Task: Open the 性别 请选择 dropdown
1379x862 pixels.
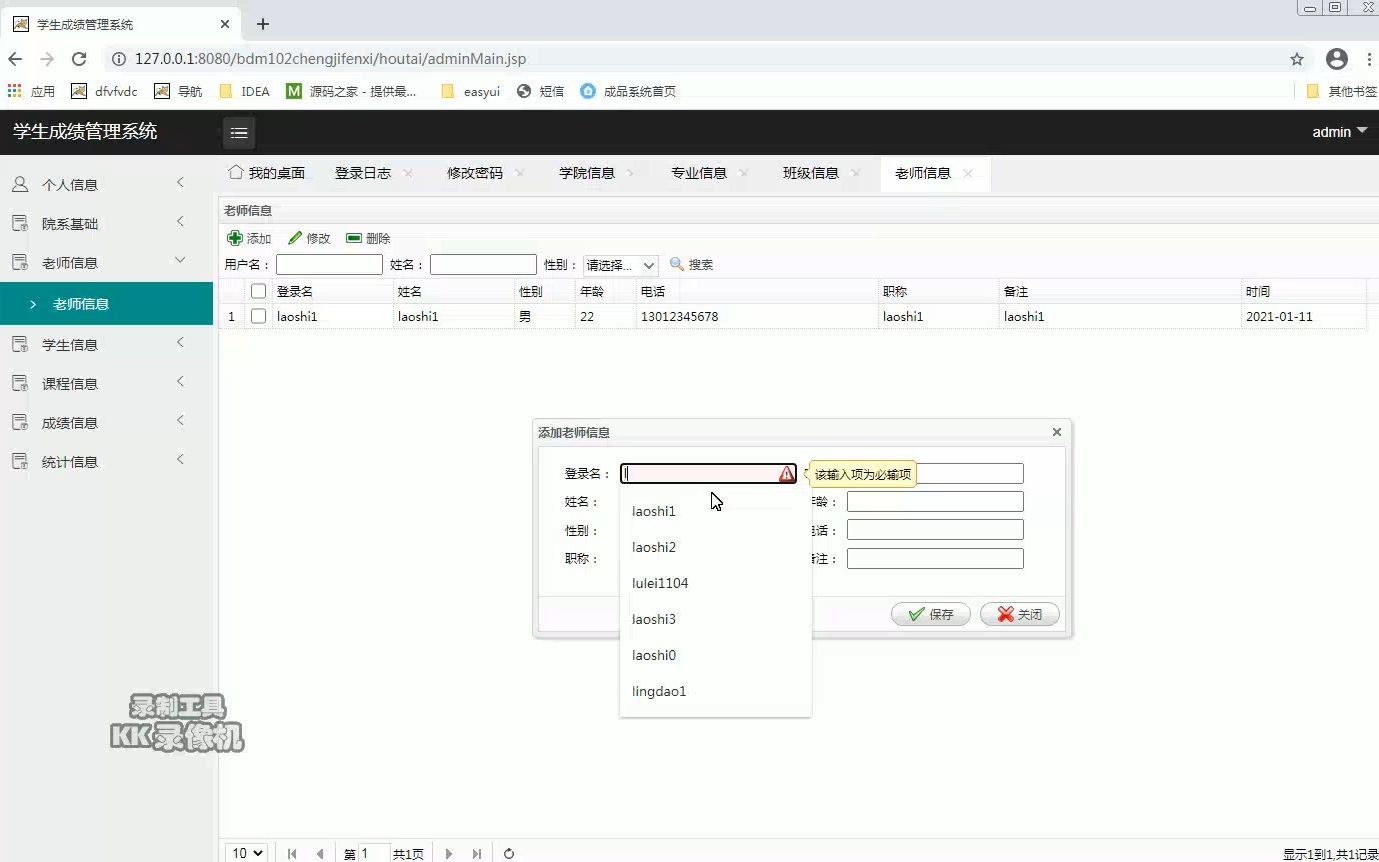Action: pyautogui.click(x=620, y=265)
